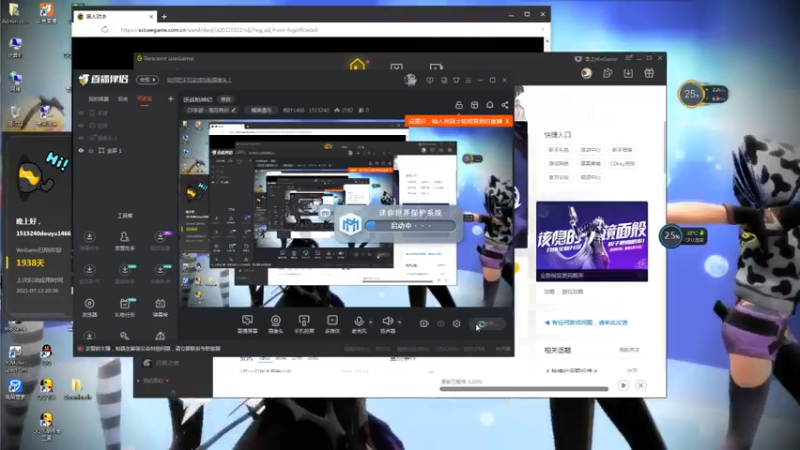This screenshot has height=450, width=800.
Task: Click the 直播助手 person tool icon
Action: [x=124, y=237]
